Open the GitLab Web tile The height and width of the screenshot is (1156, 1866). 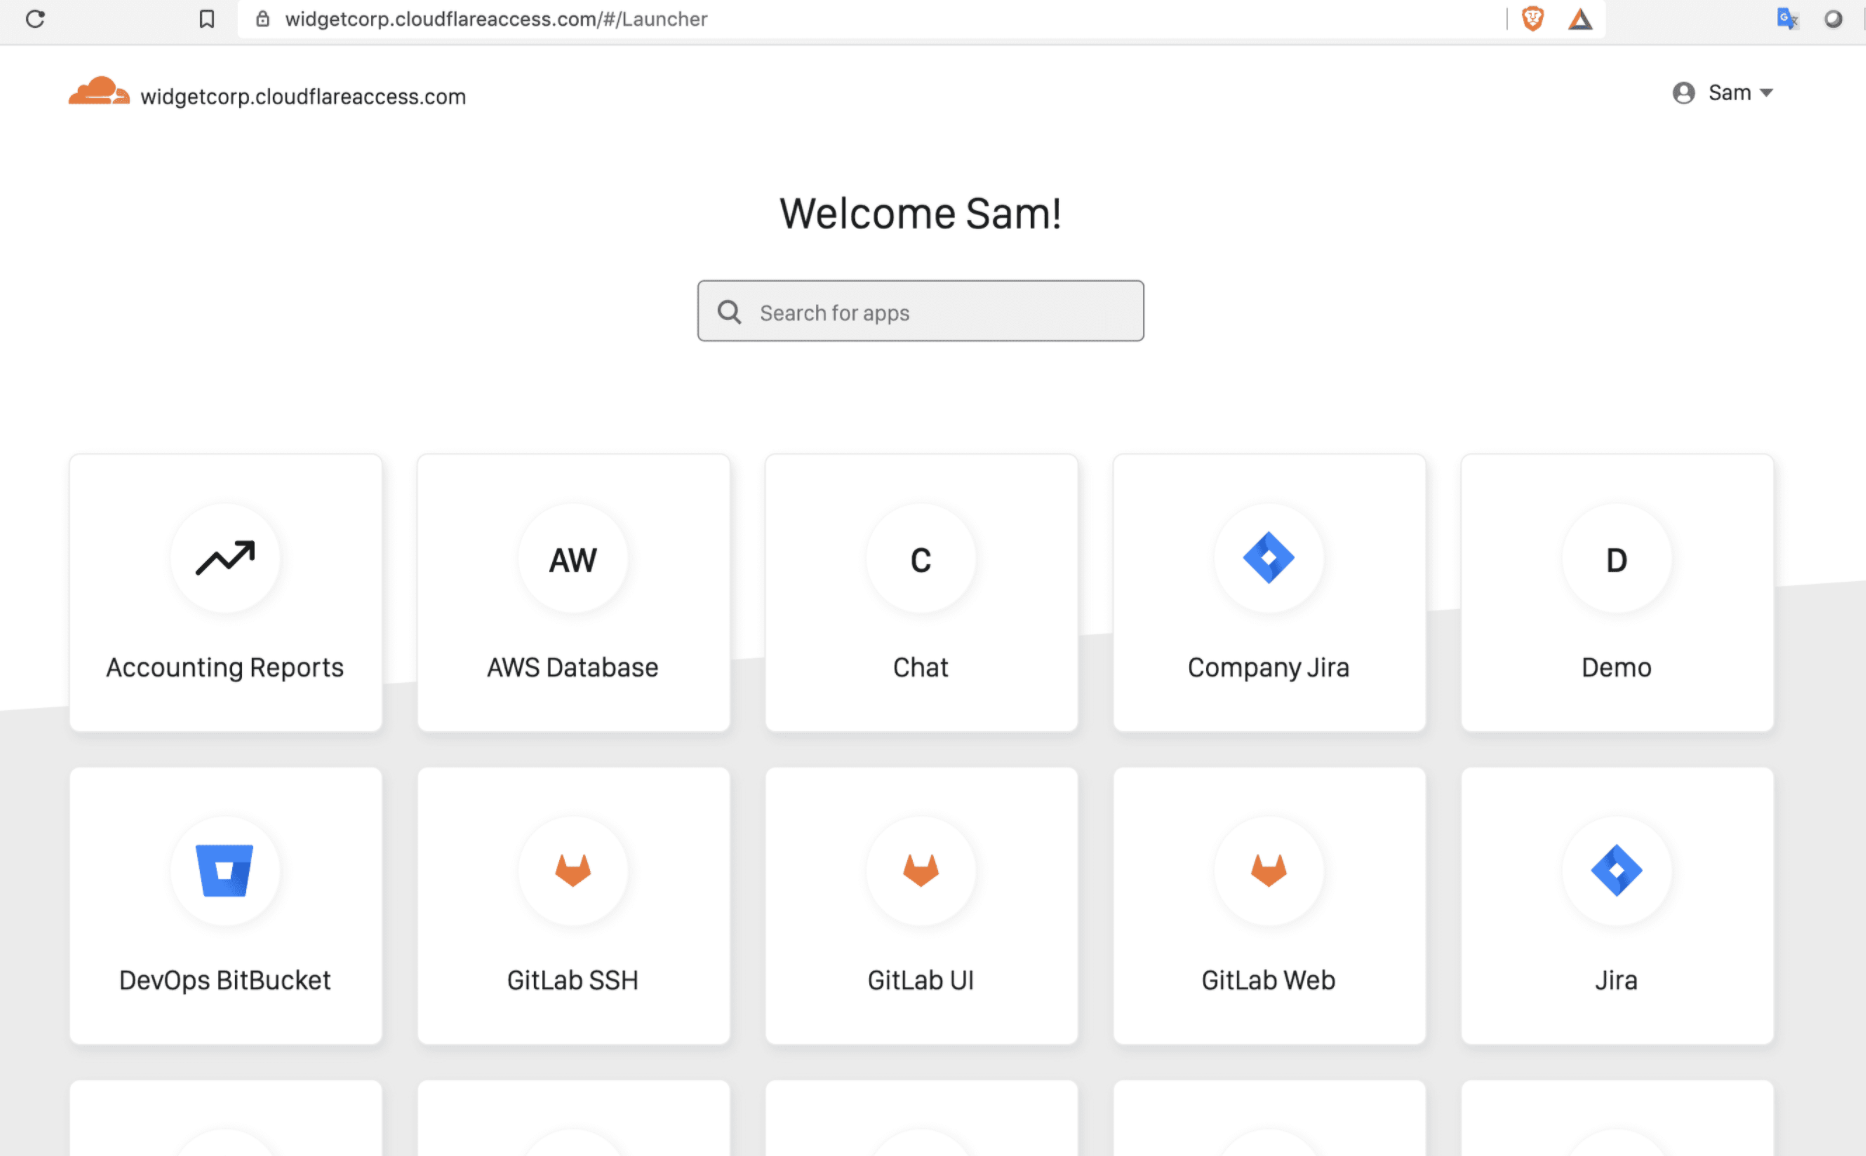pos(1268,905)
